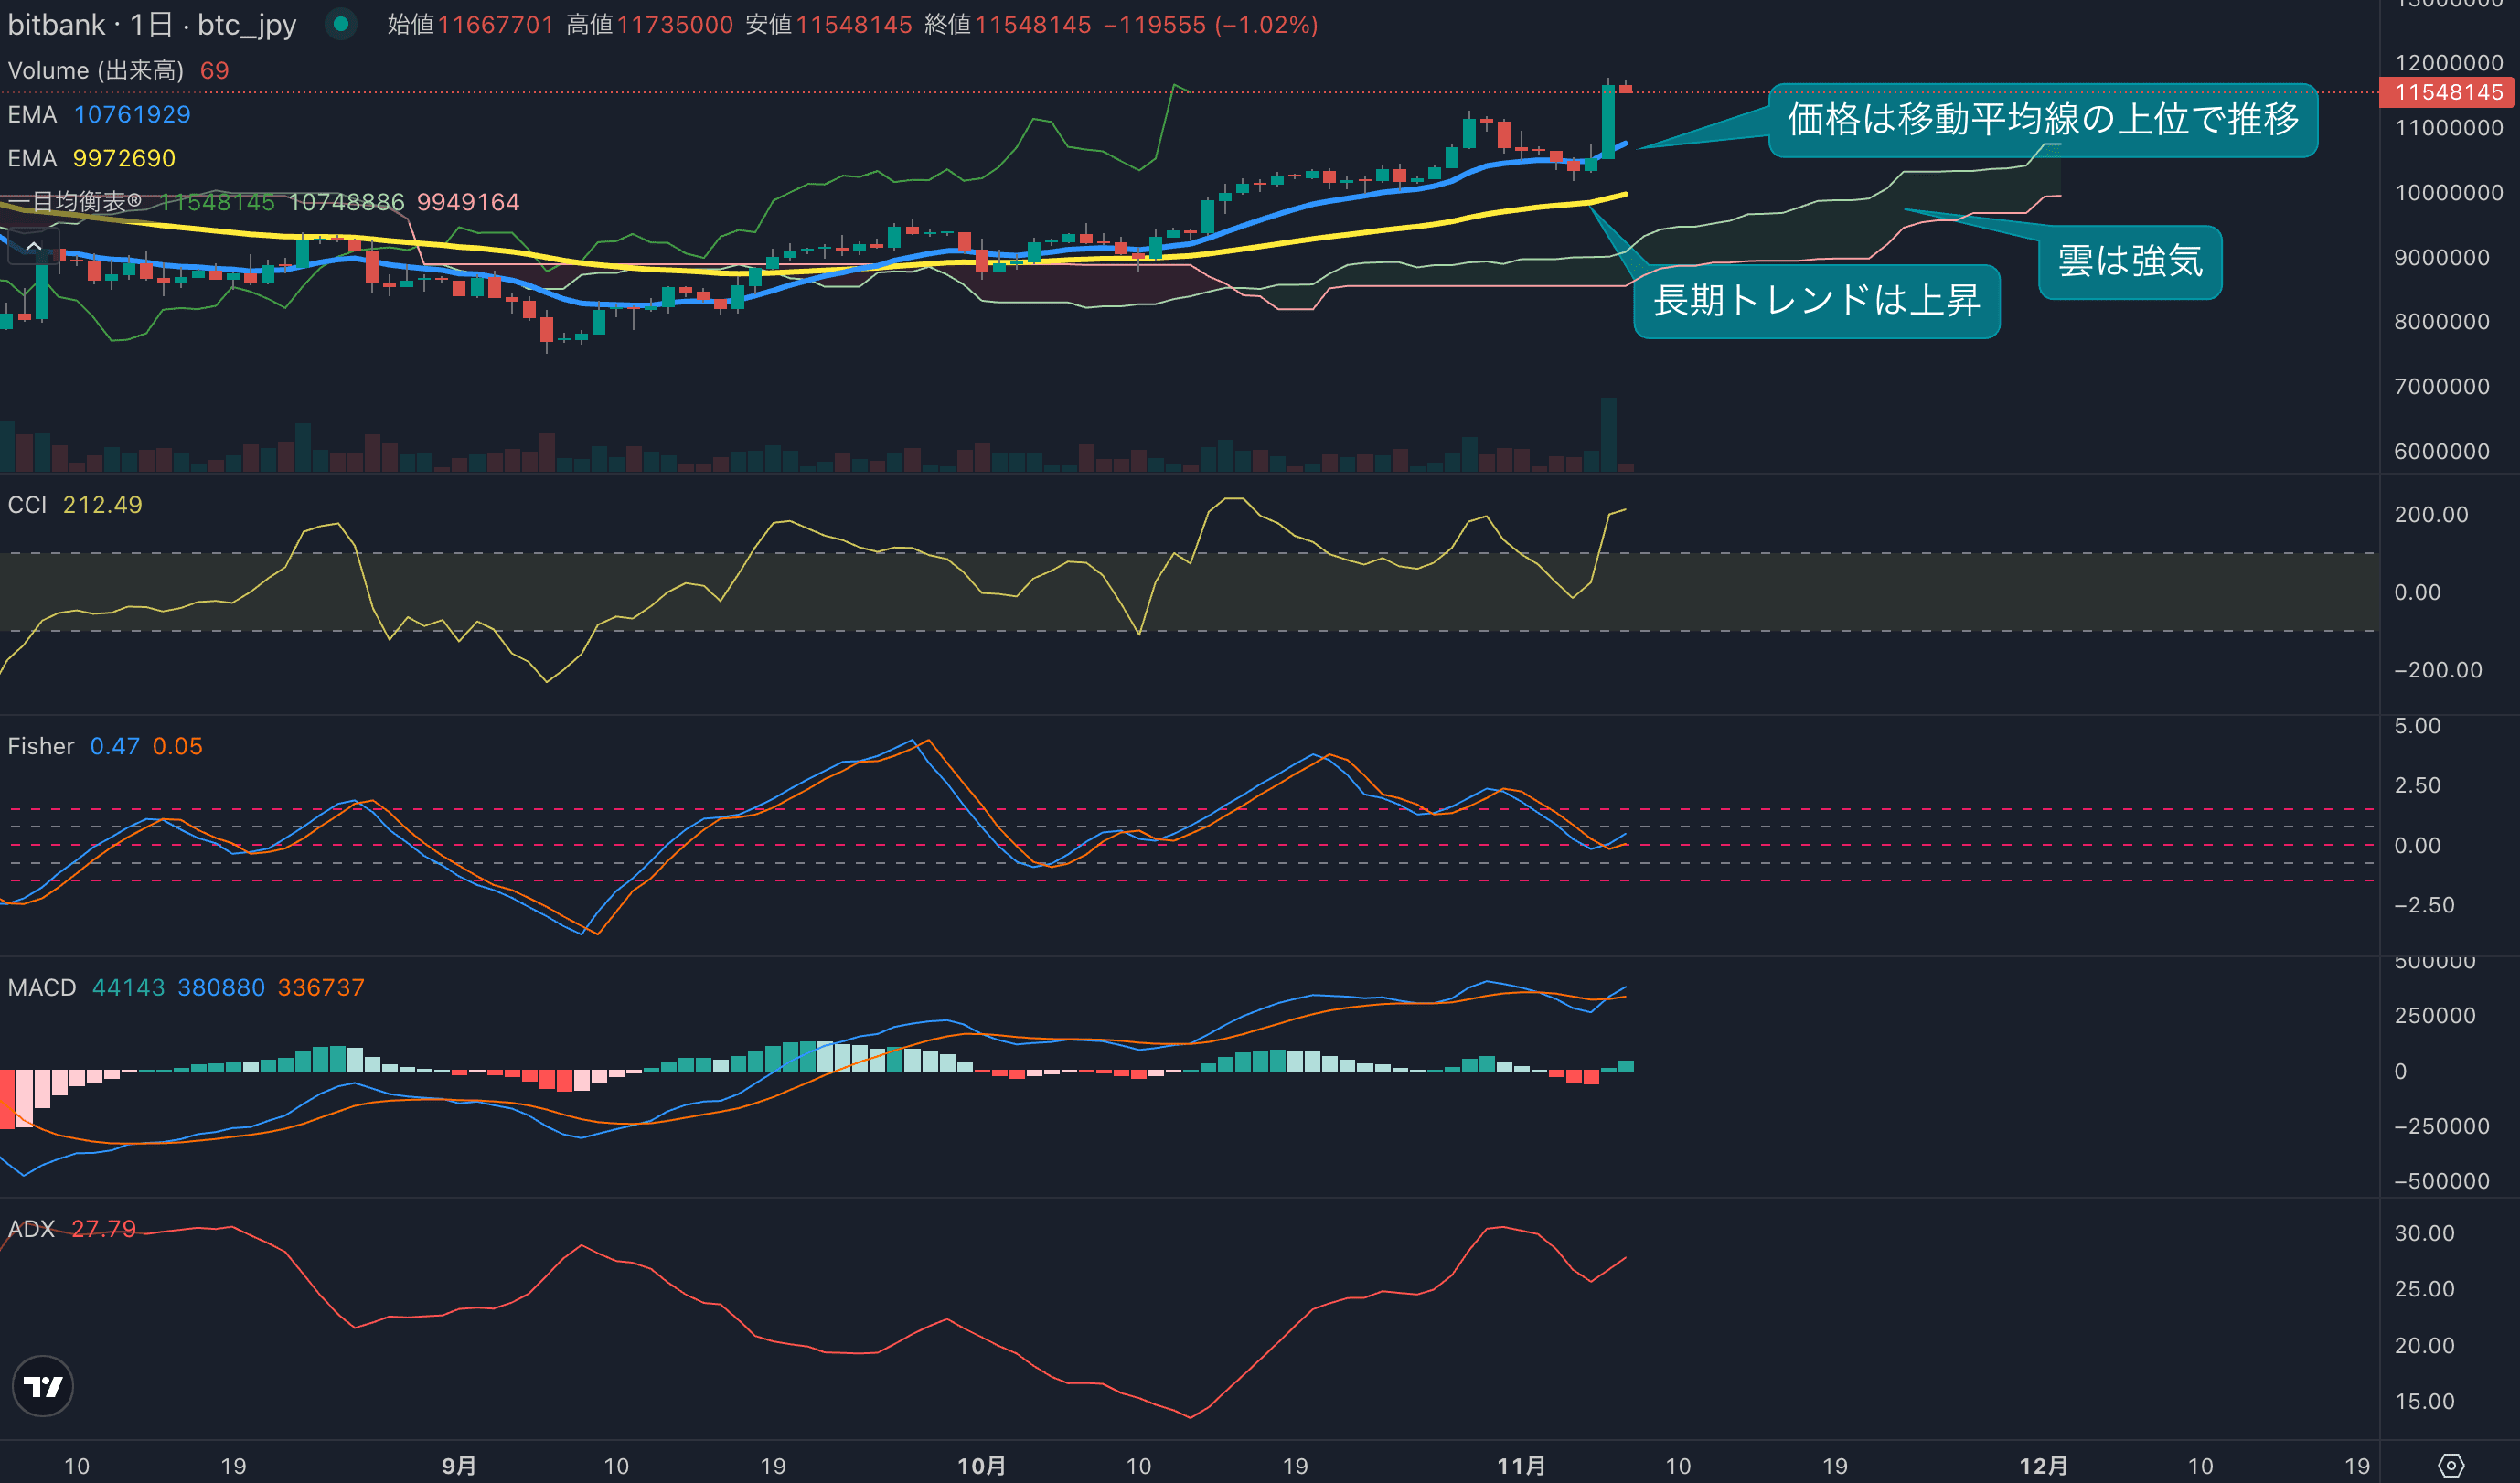Screen dimensions: 2520x1483
Task: Collapse the indicator legend with chevron
Action: 33,246
